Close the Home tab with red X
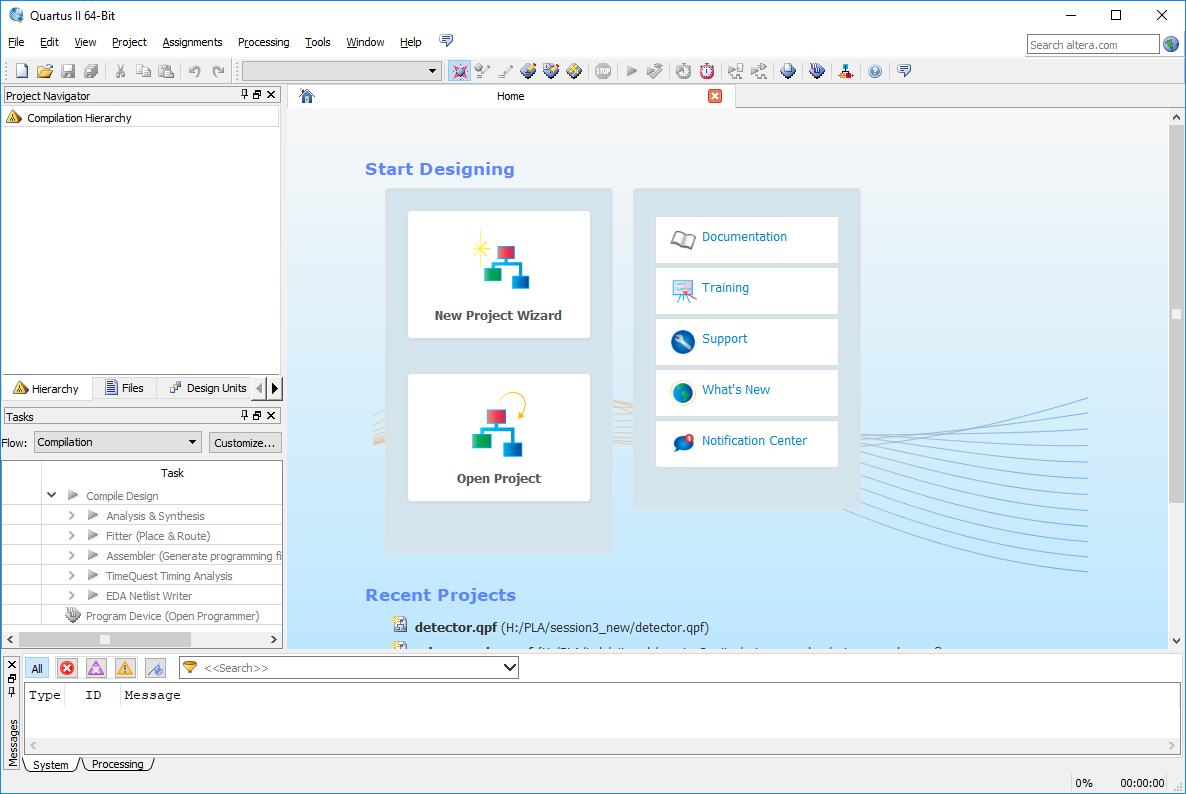This screenshot has height=794, width=1186. tap(715, 96)
